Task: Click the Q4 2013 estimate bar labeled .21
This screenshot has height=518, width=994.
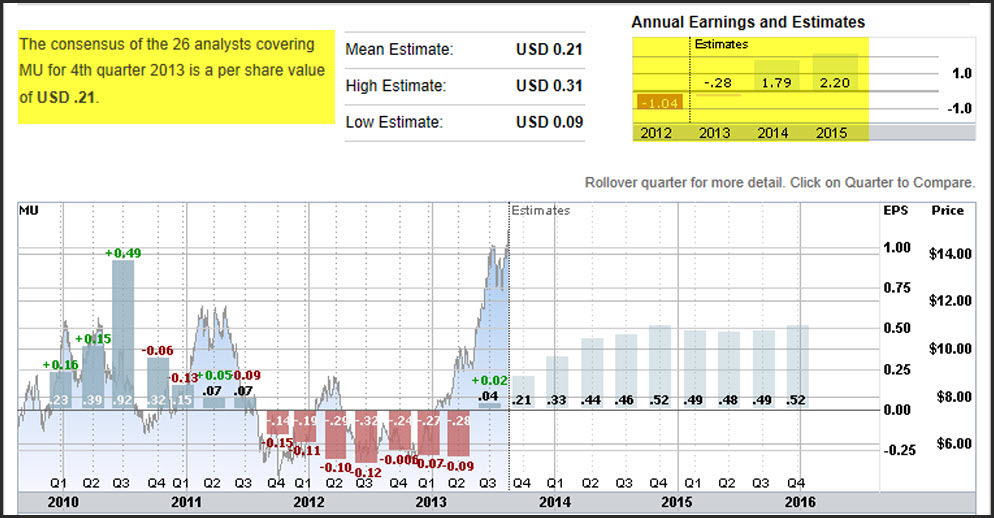Action: pyautogui.click(x=523, y=393)
